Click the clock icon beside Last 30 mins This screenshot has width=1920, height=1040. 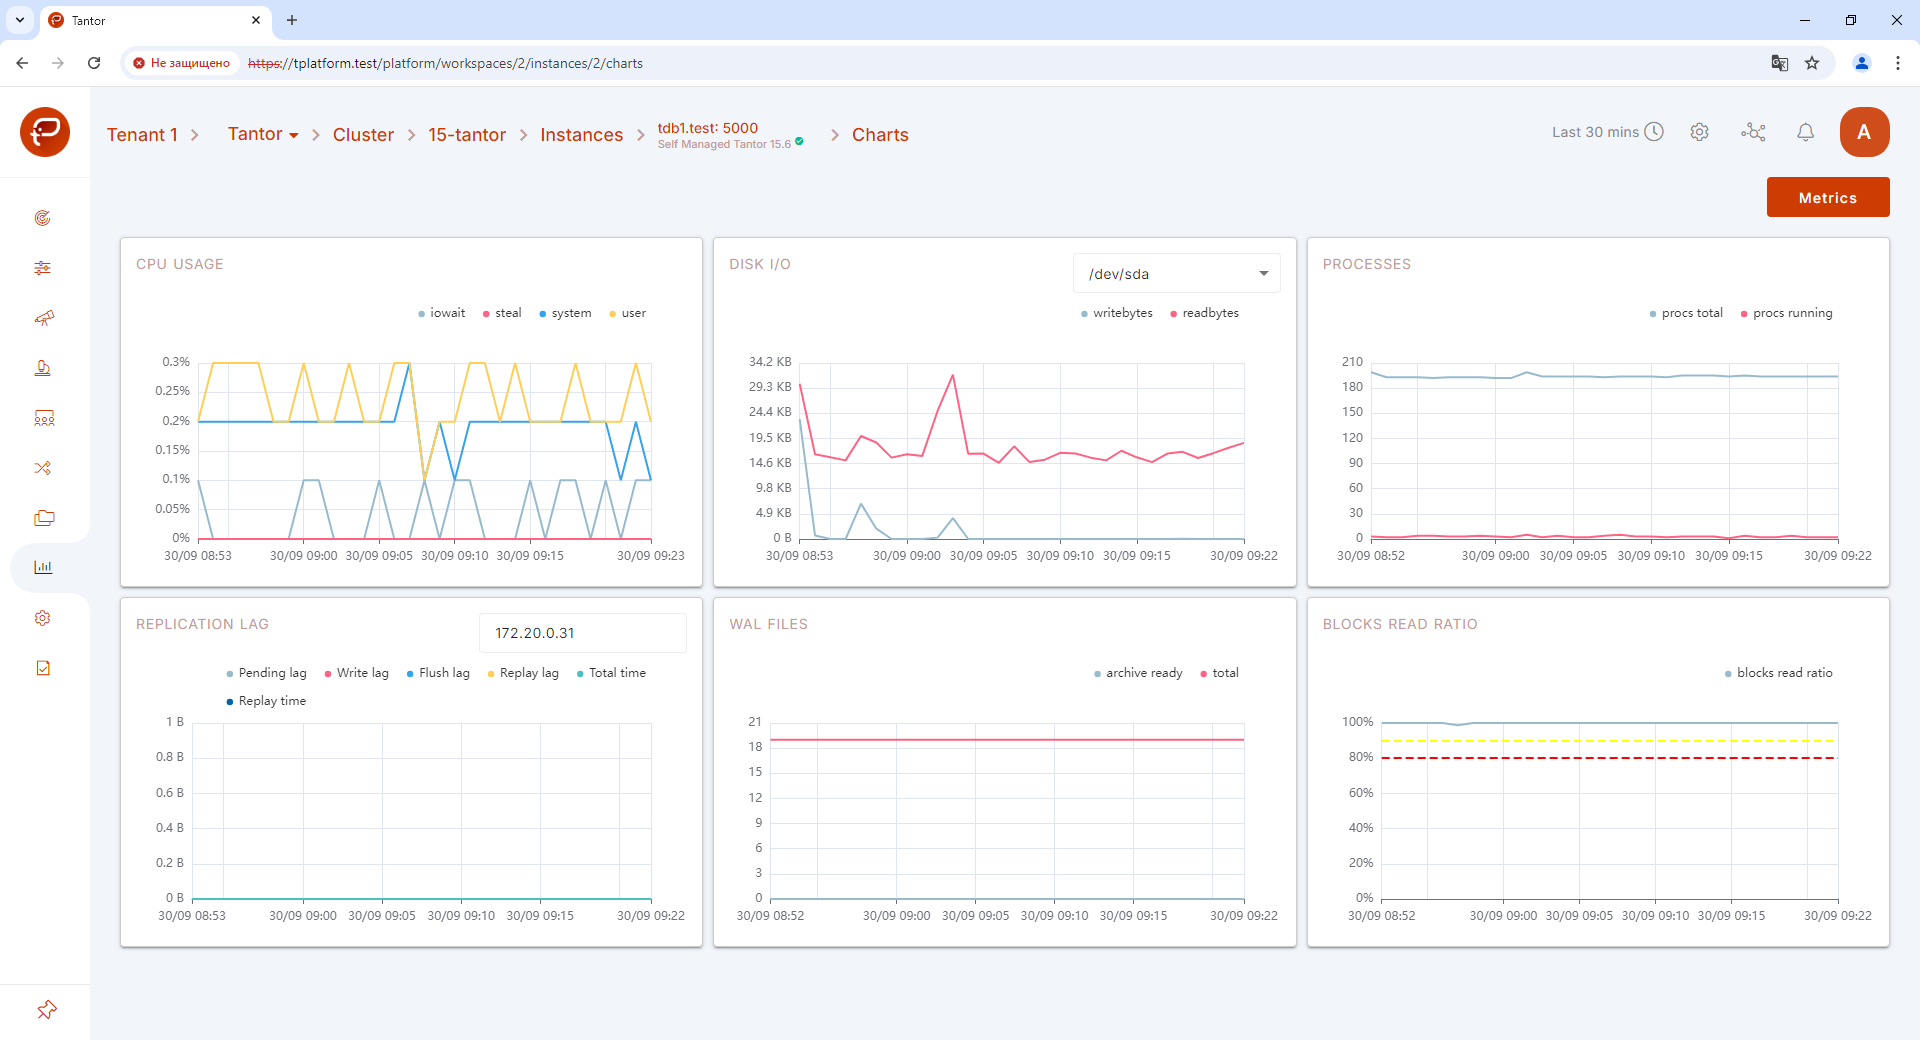[x=1654, y=132]
